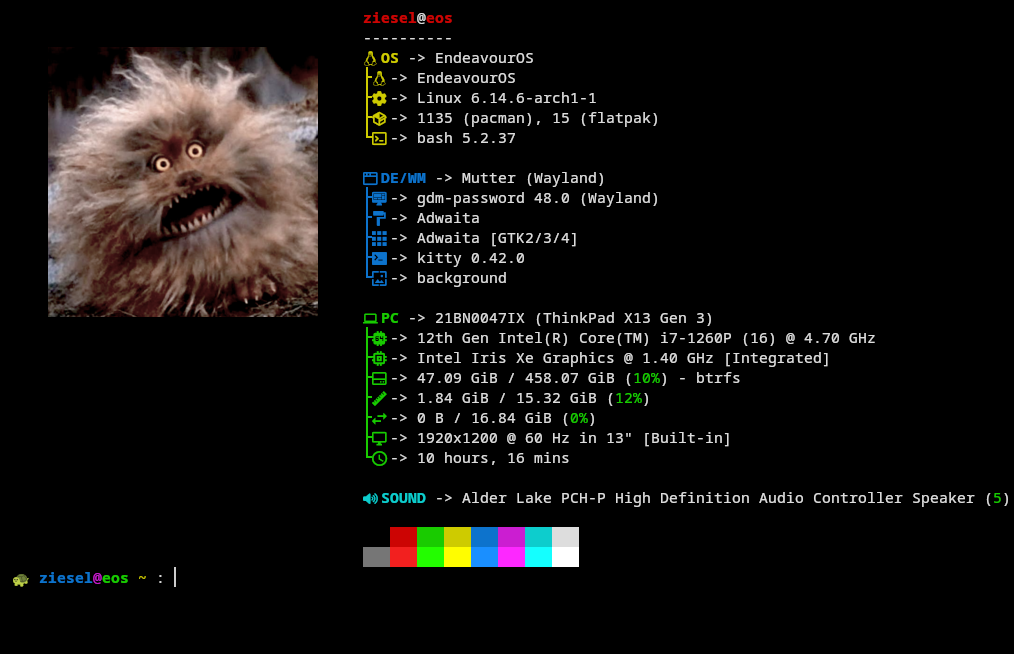
Task: Click the cyan SOUND heading label
Action: [403, 498]
